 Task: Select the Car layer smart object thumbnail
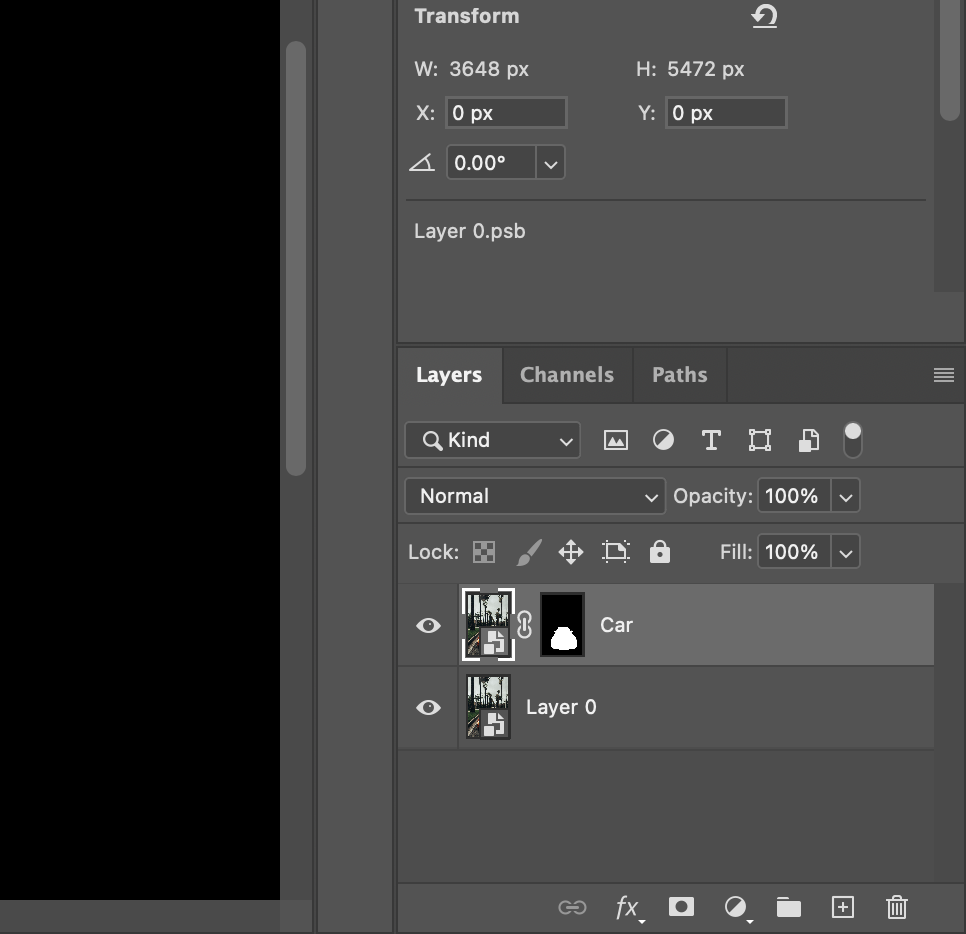488,625
